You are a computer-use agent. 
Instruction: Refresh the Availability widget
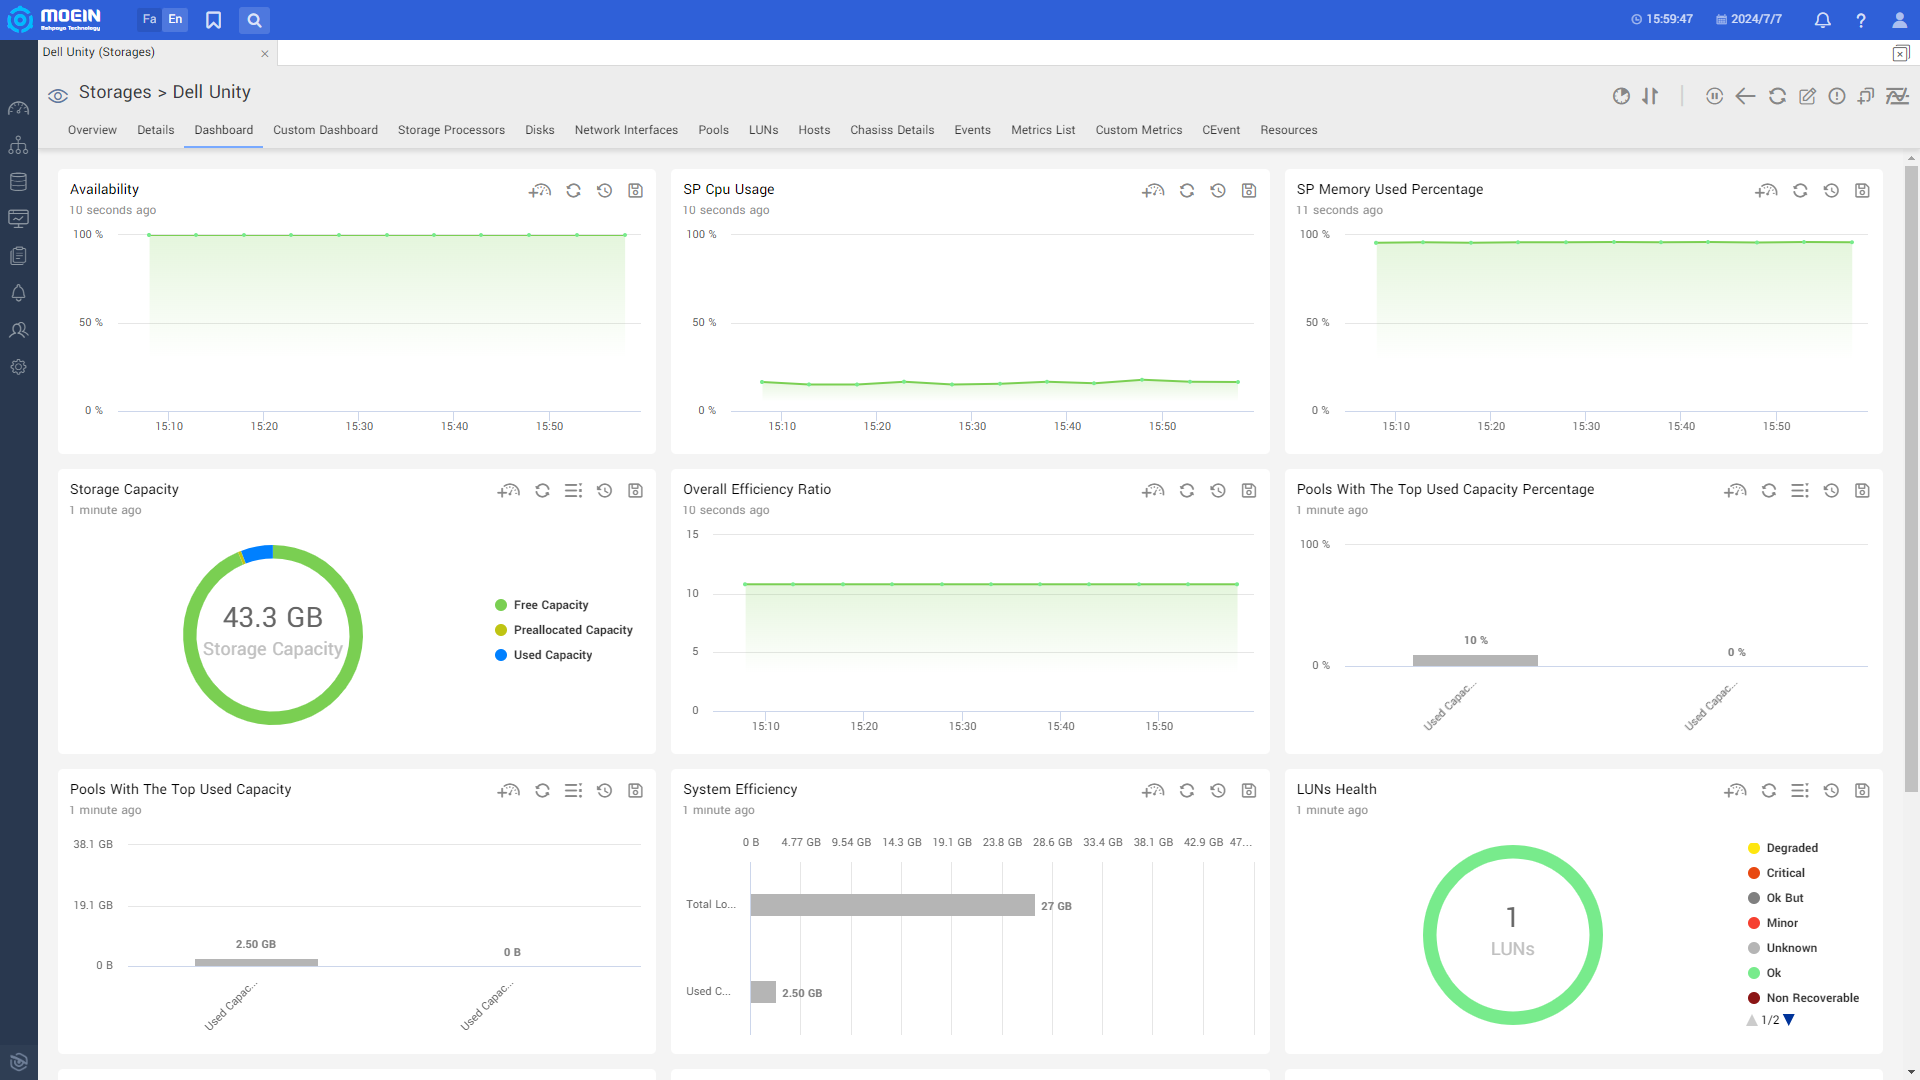(x=573, y=190)
